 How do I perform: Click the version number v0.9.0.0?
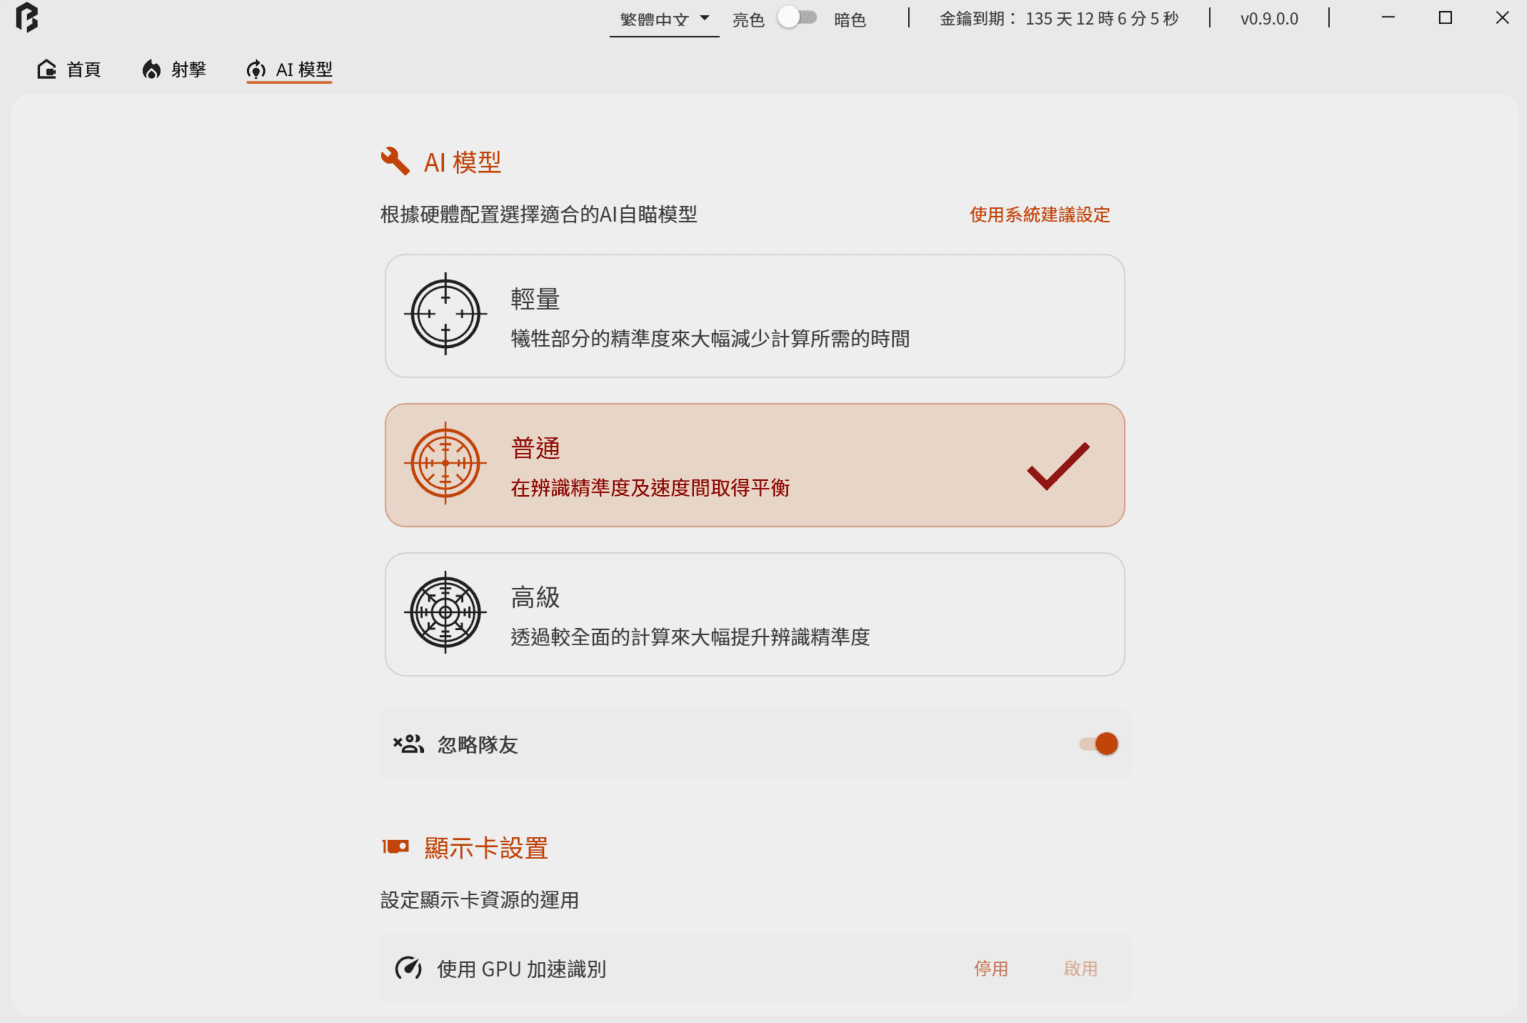click(1269, 19)
